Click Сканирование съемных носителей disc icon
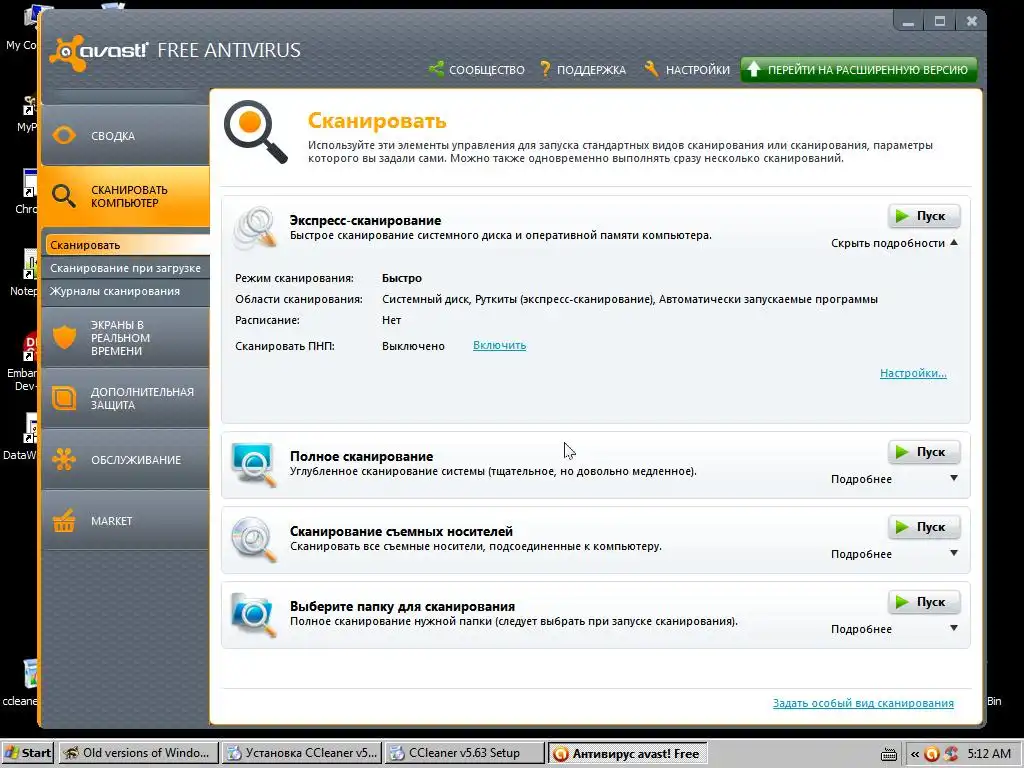The width and height of the screenshot is (1024, 768). click(x=253, y=539)
